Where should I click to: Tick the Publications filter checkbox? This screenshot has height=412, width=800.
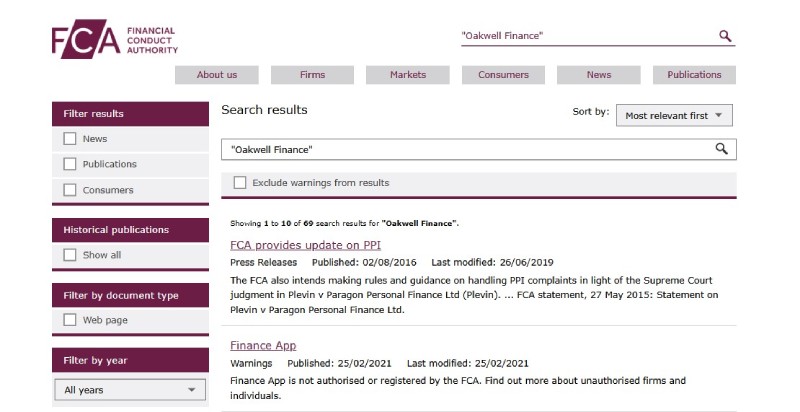[x=70, y=164]
